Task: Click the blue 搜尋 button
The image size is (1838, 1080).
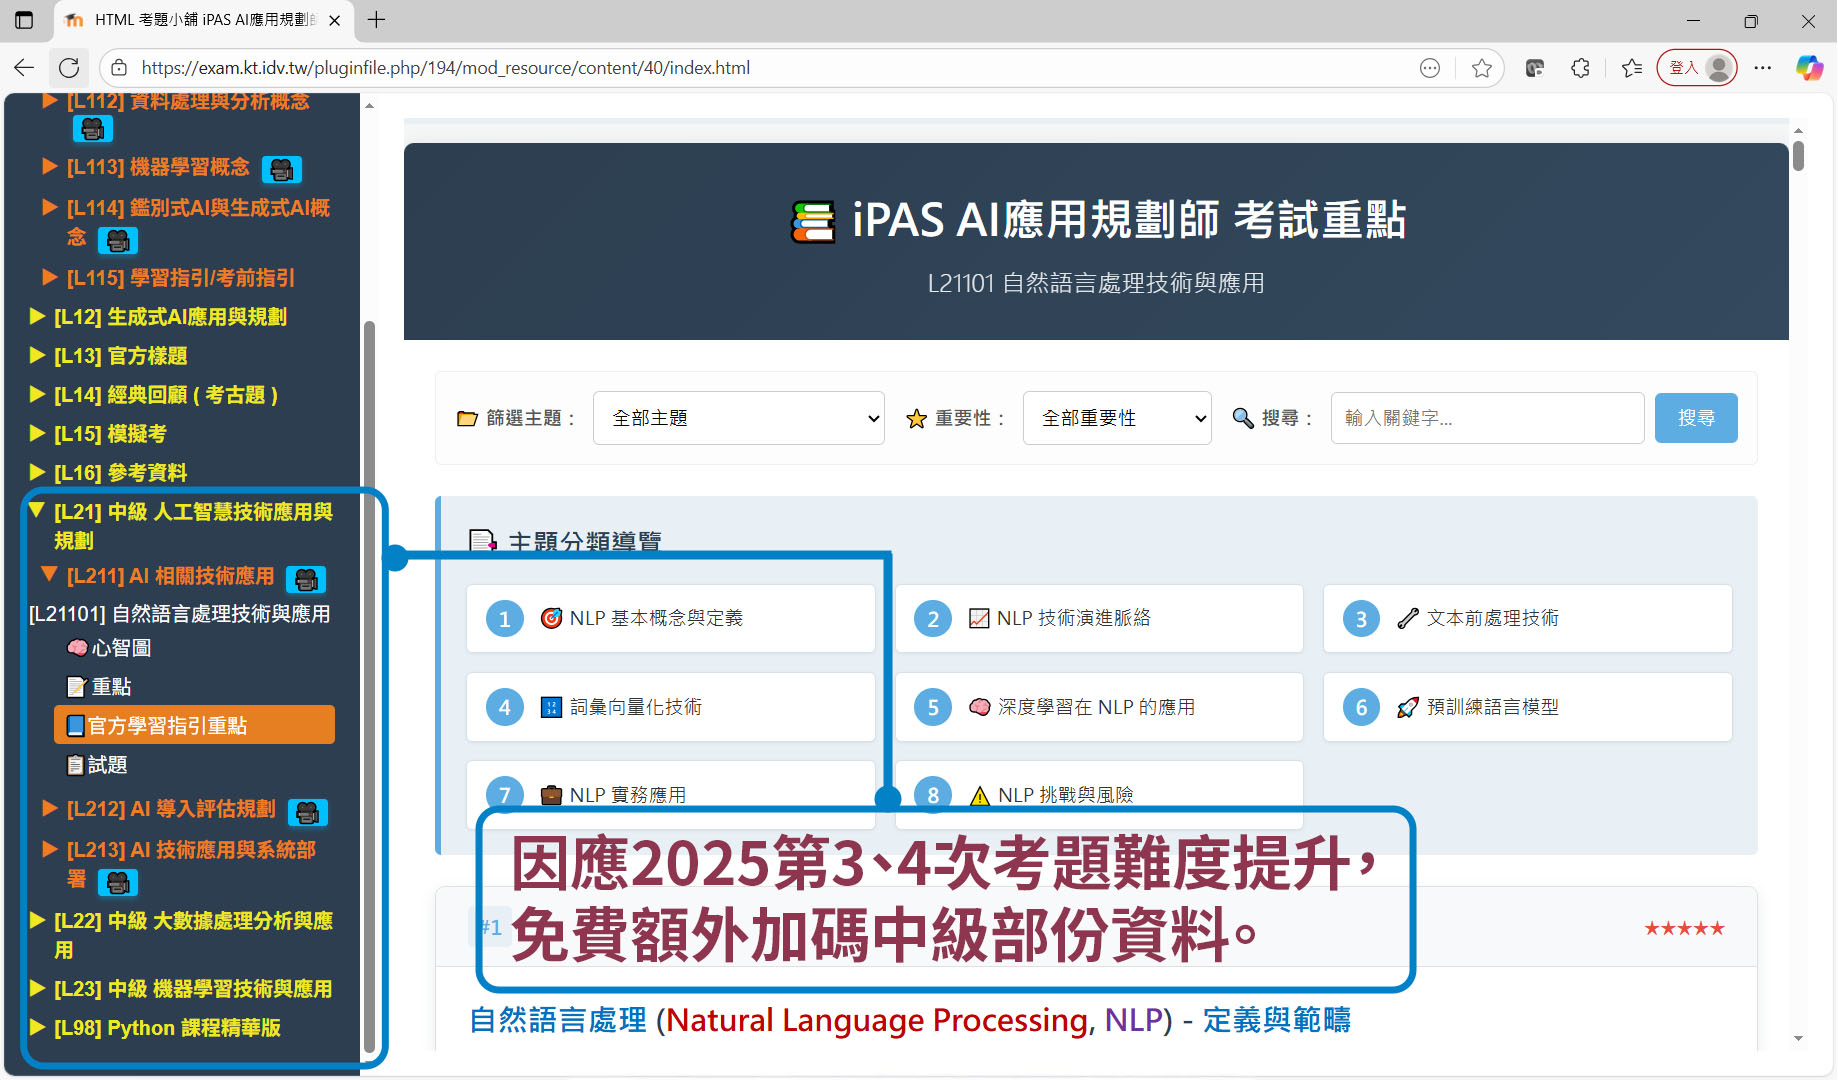Action: pyautogui.click(x=1695, y=418)
